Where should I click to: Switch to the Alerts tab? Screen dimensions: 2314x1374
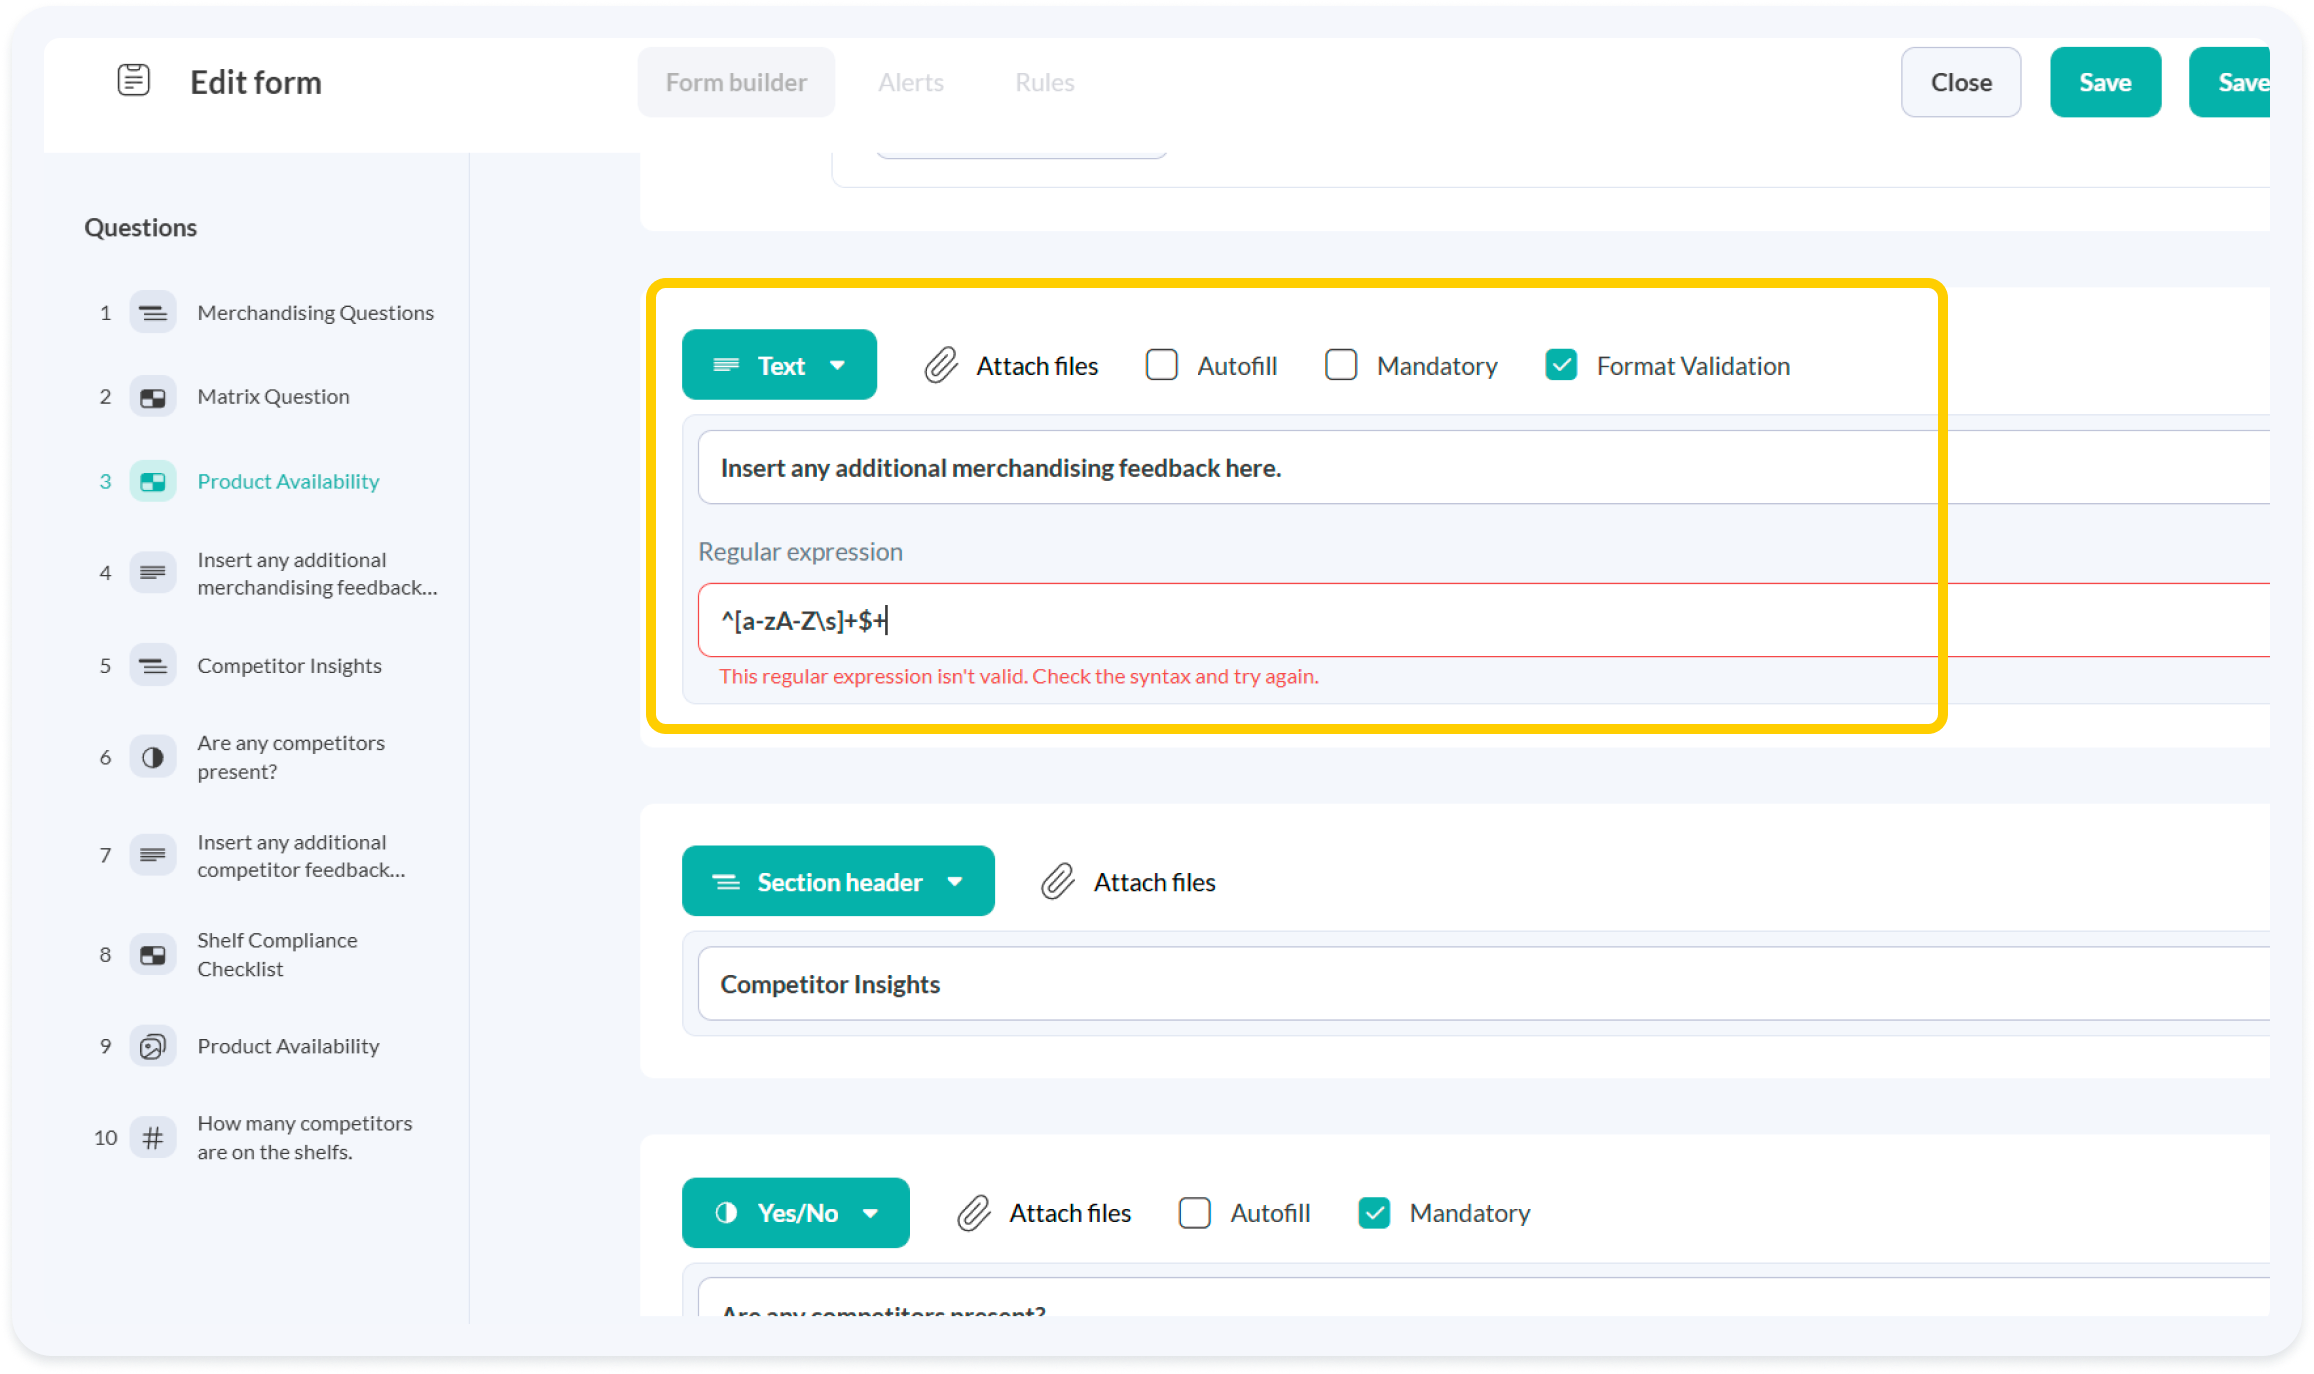911,82
